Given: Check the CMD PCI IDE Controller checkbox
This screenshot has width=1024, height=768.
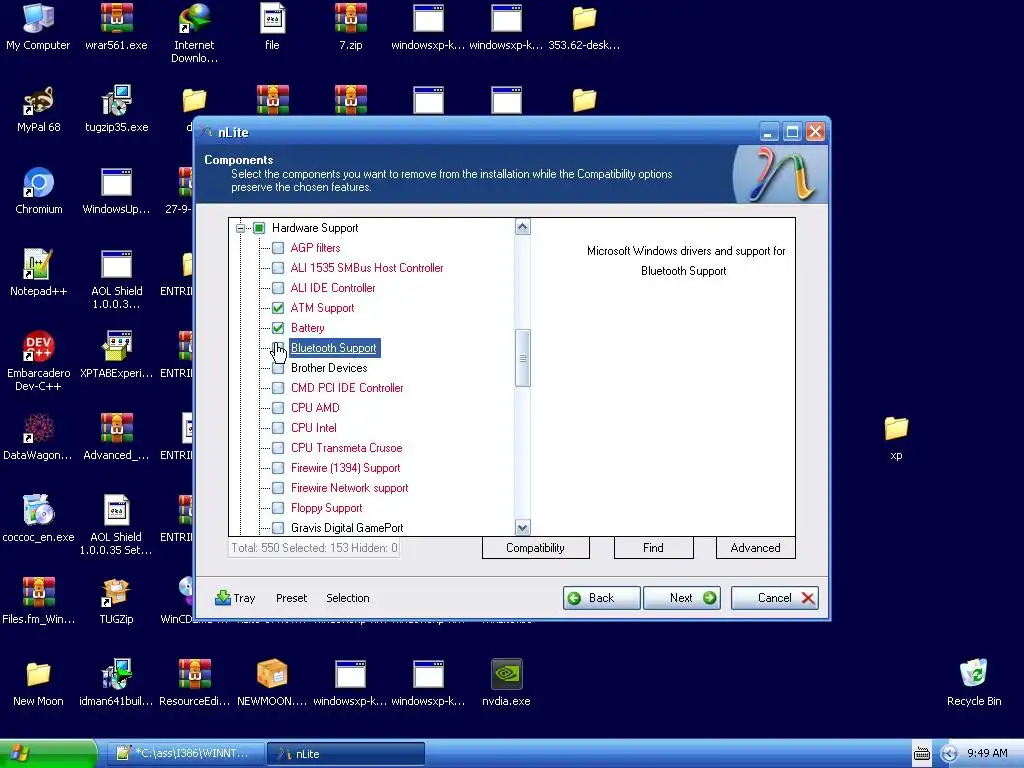Looking at the screenshot, I should [x=278, y=388].
